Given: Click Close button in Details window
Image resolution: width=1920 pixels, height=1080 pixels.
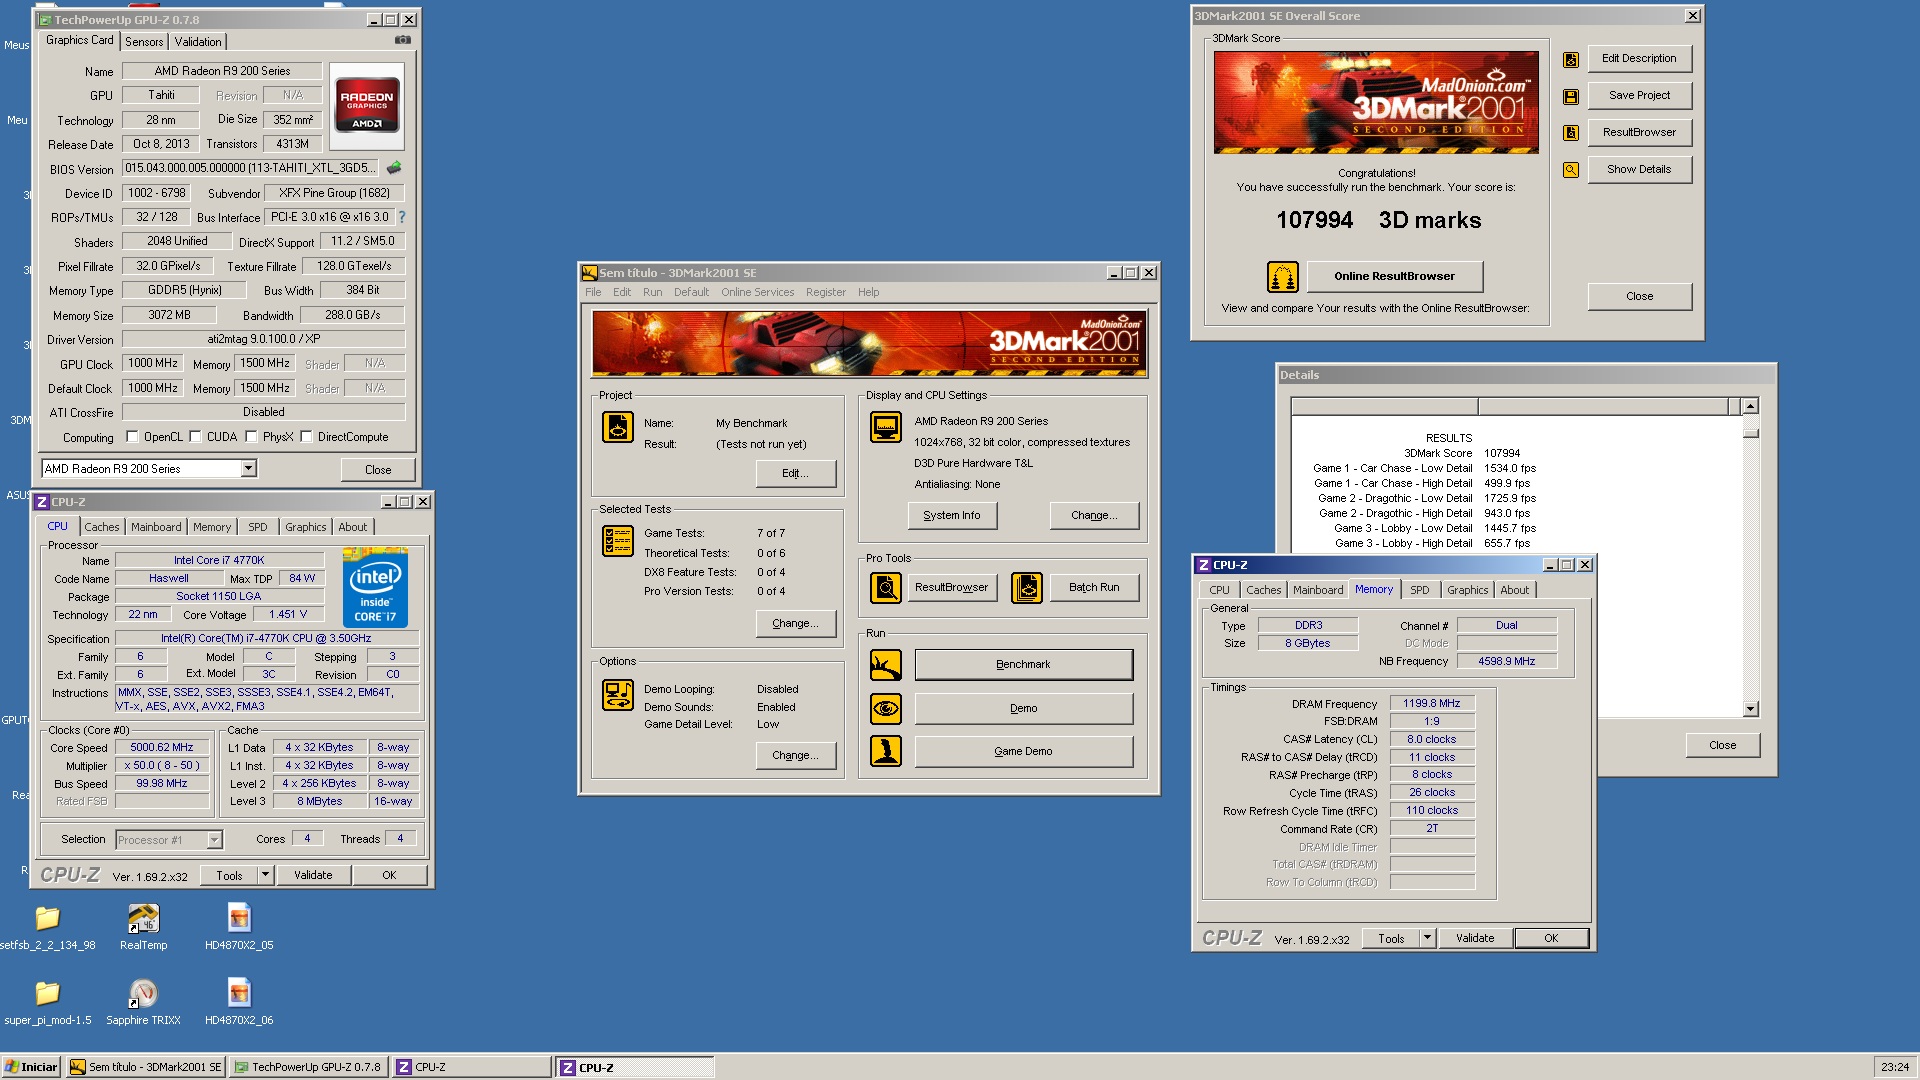Looking at the screenshot, I should coord(1722,745).
